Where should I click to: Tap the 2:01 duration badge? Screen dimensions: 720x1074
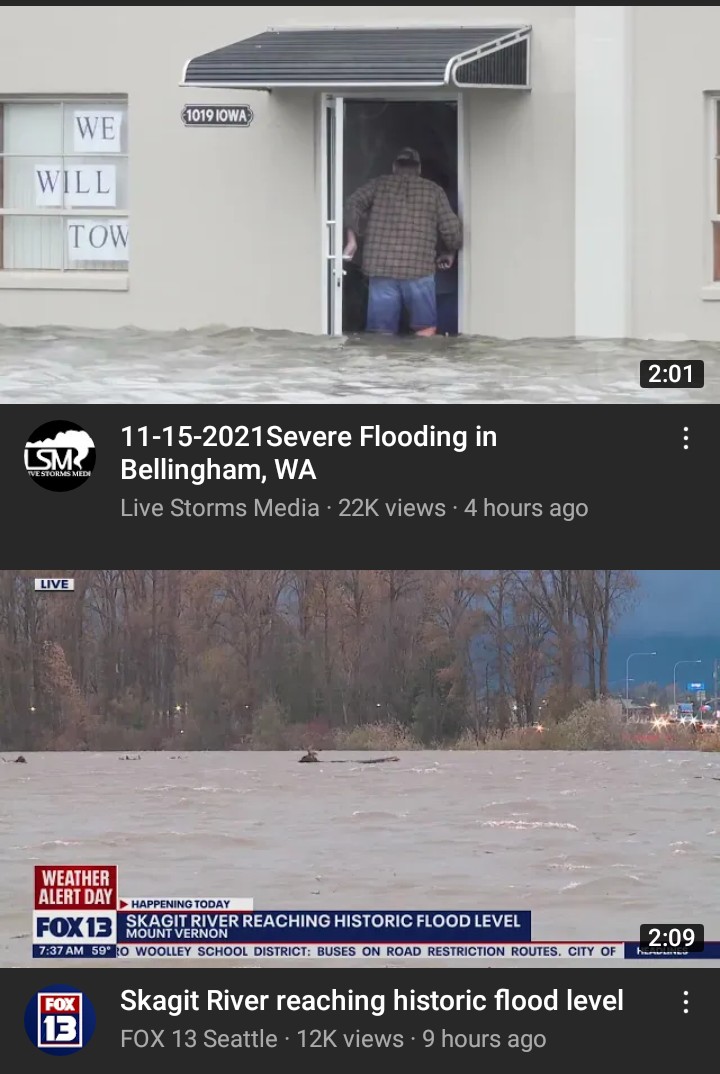click(x=671, y=374)
